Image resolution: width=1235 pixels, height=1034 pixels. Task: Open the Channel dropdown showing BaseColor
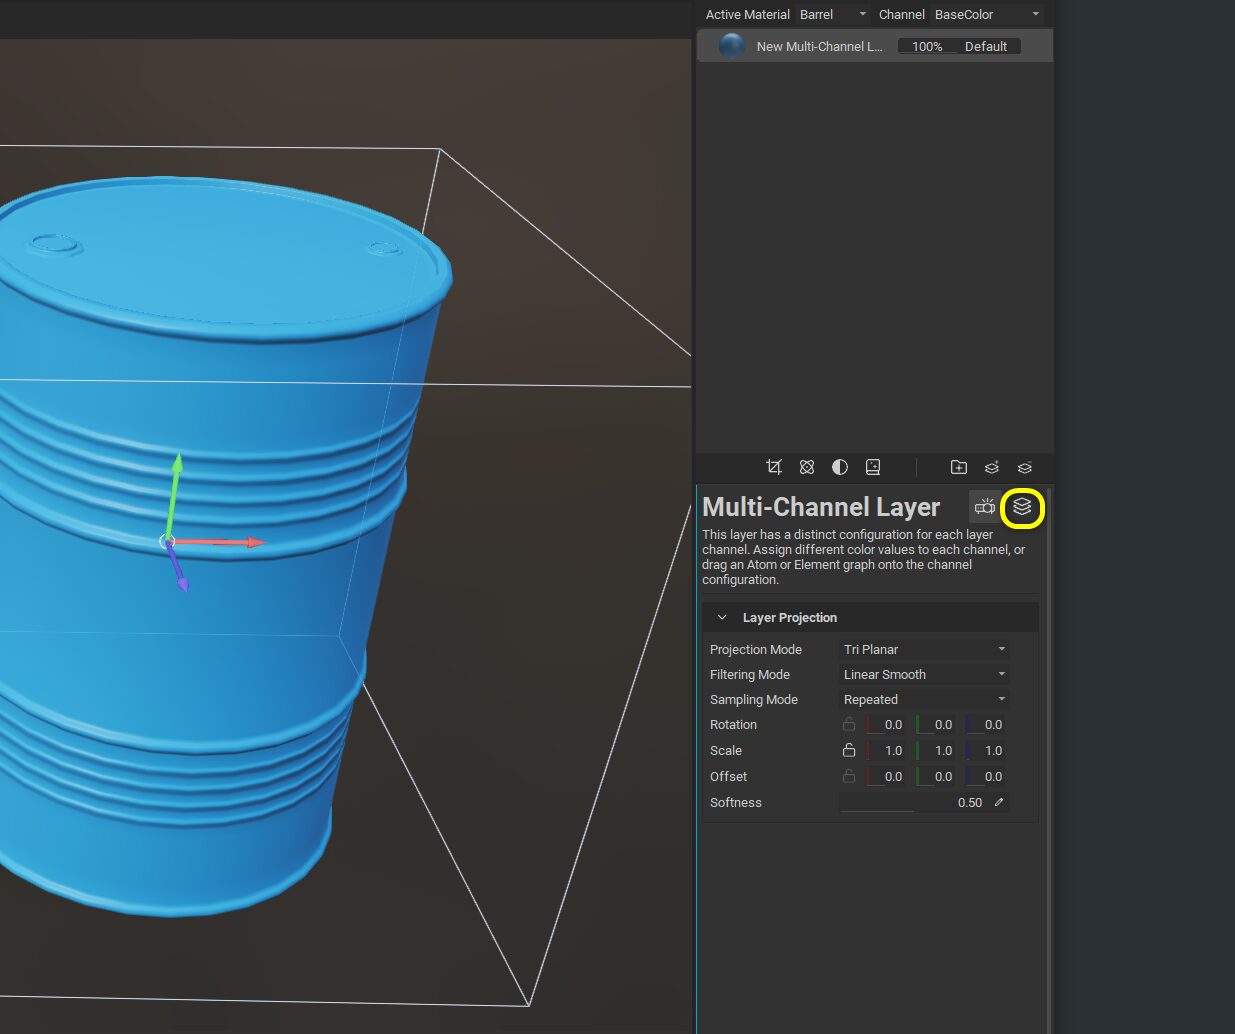988,14
